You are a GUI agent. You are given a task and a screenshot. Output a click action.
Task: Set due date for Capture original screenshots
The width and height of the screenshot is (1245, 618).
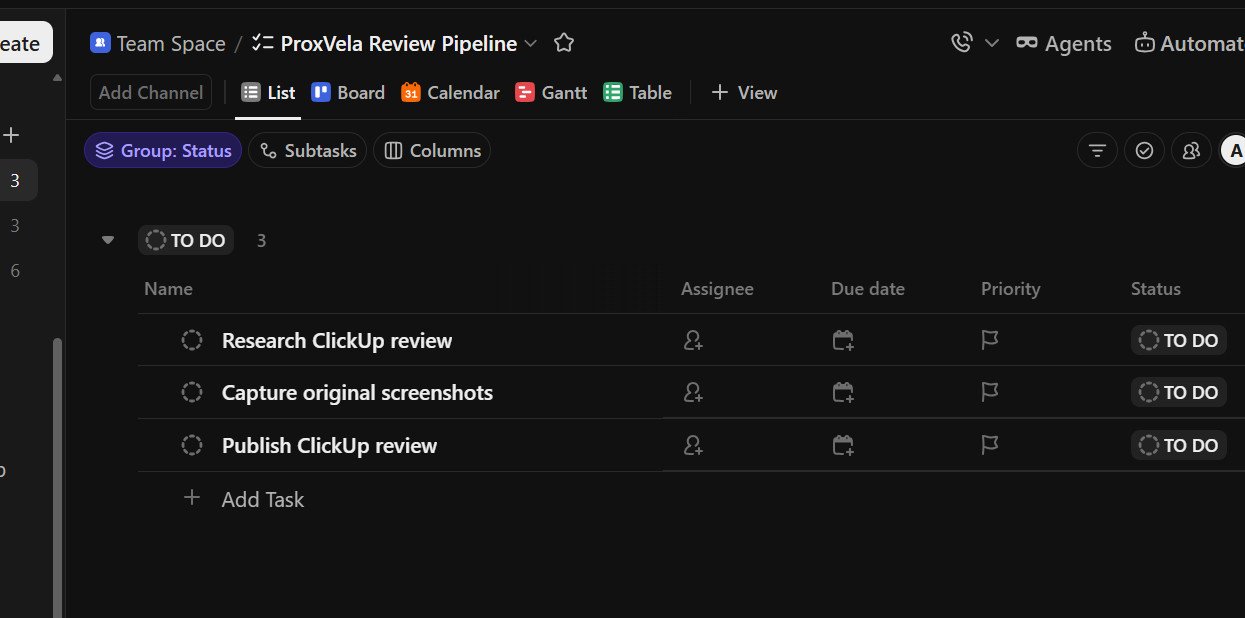coord(843,392)
